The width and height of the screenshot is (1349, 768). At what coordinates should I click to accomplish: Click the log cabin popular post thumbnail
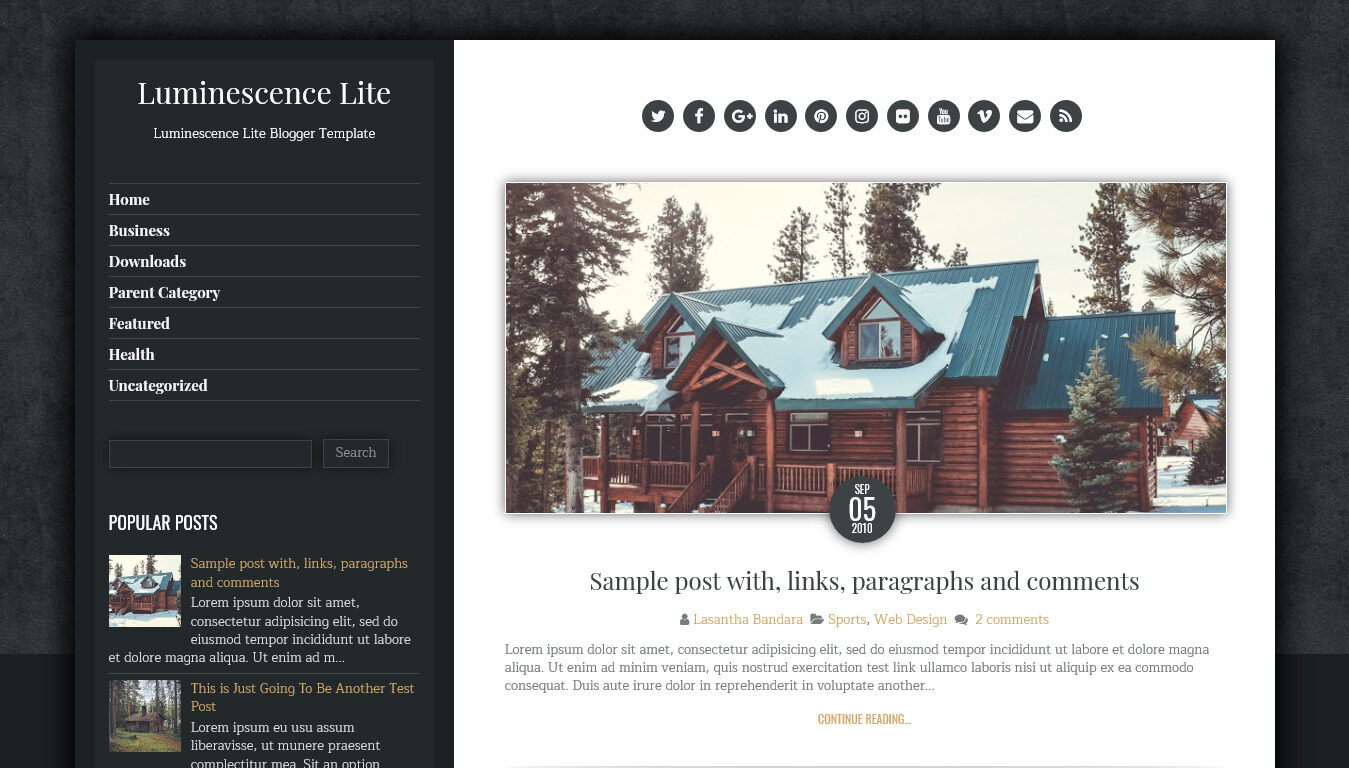click(x=145, y=716)
